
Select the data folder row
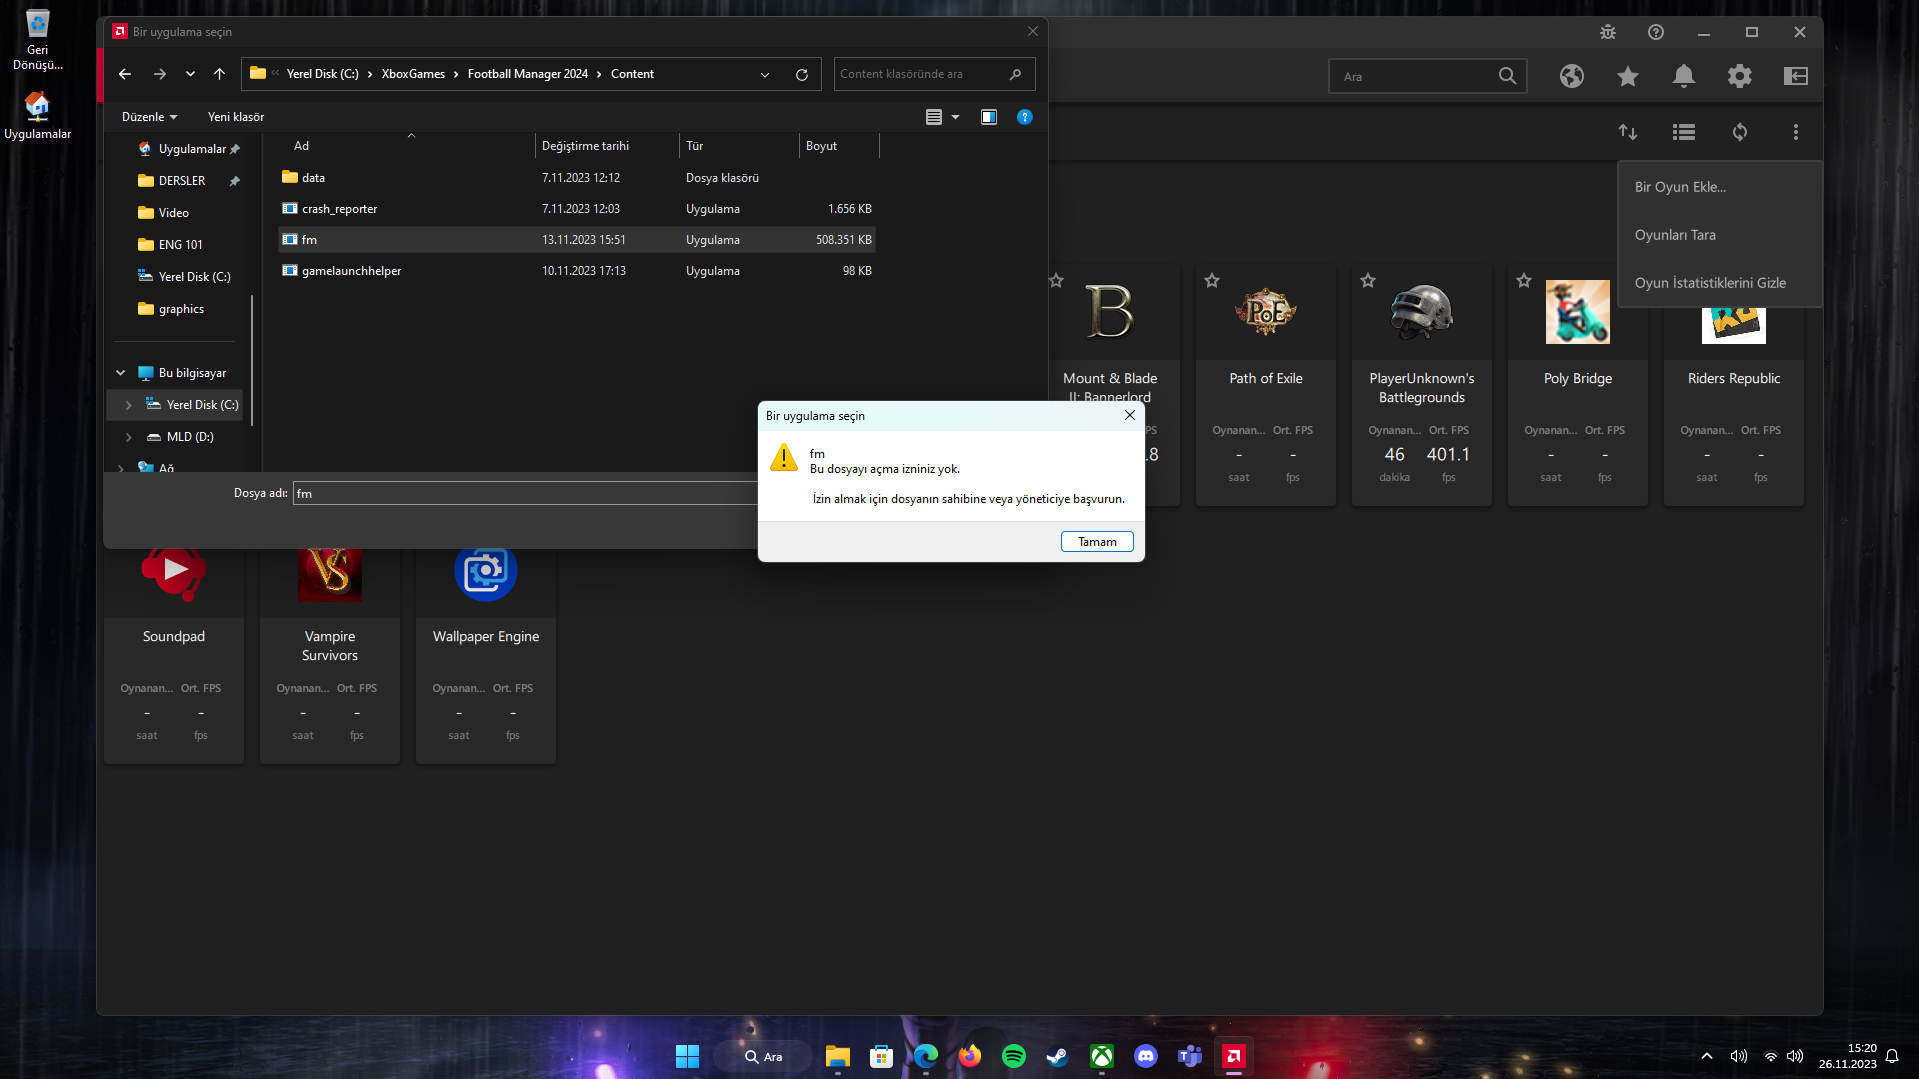(577, 178)
